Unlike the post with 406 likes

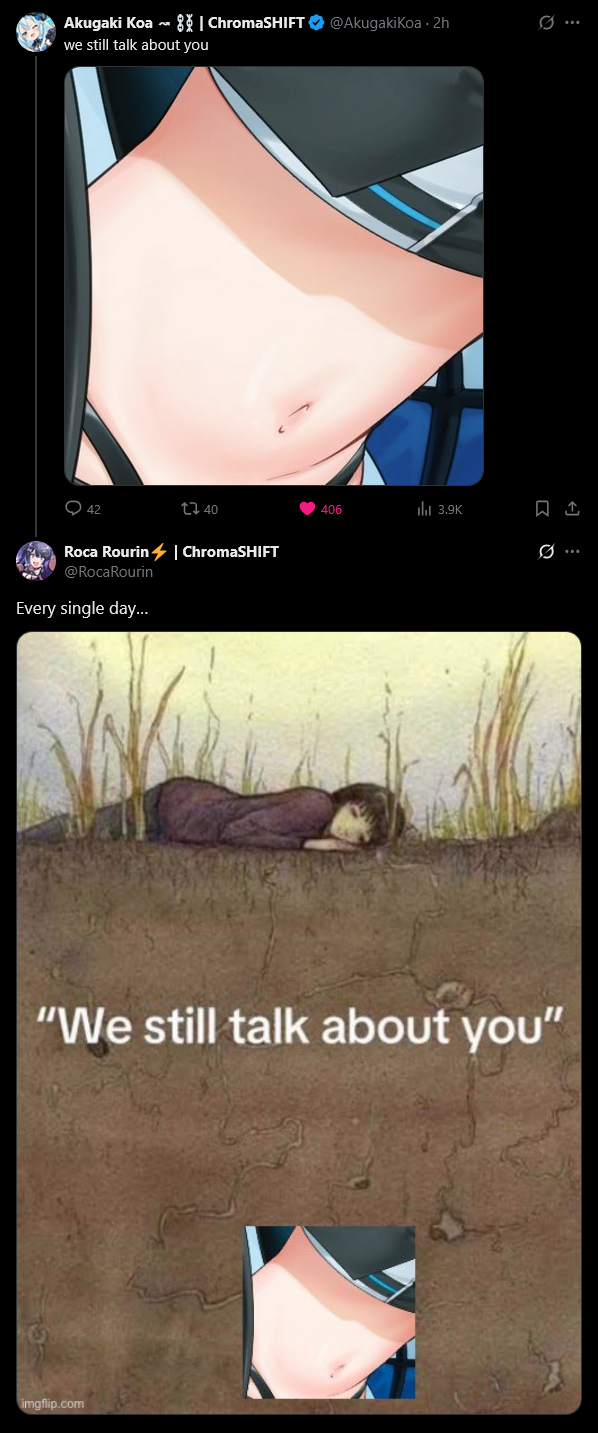click(x=321, y=509)
